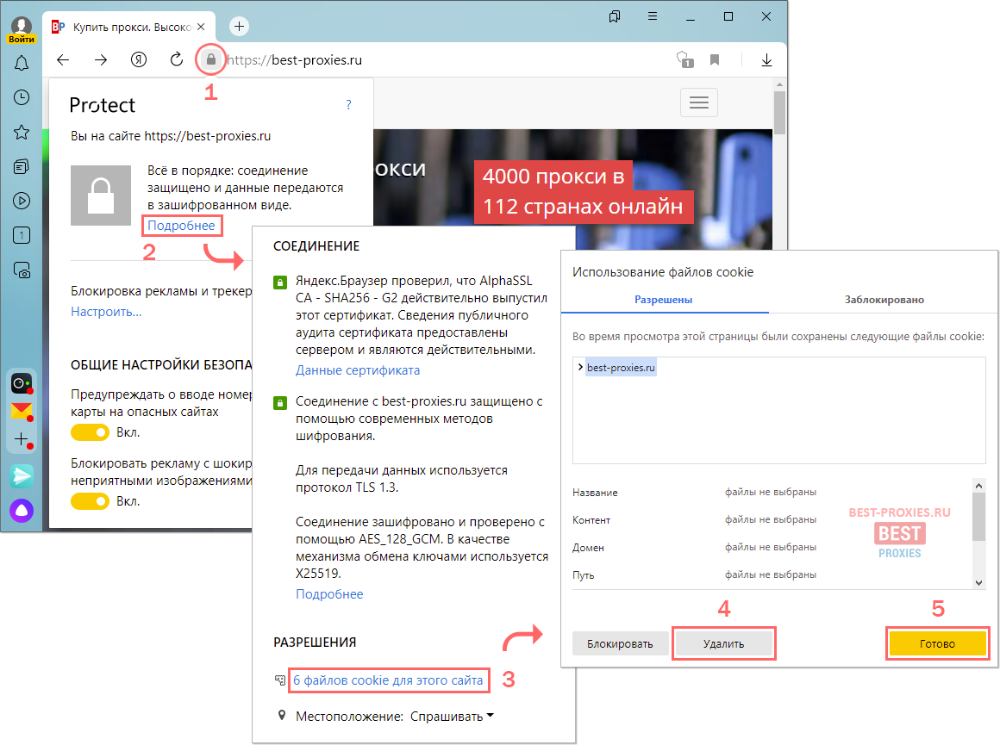1000x745 pixels.
Task: Click the Удалить button
Action: click(x=723, y=644)
